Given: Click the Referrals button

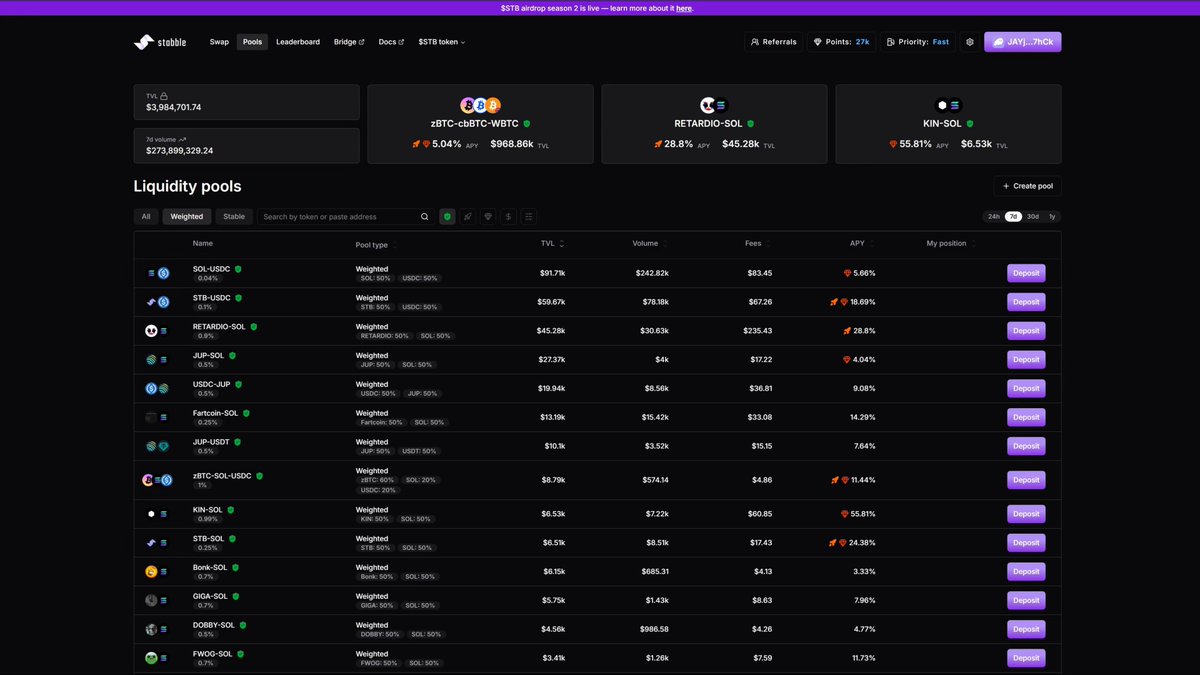Looking at the screenshot, I should pyautogui.click(x=774, y=42).
